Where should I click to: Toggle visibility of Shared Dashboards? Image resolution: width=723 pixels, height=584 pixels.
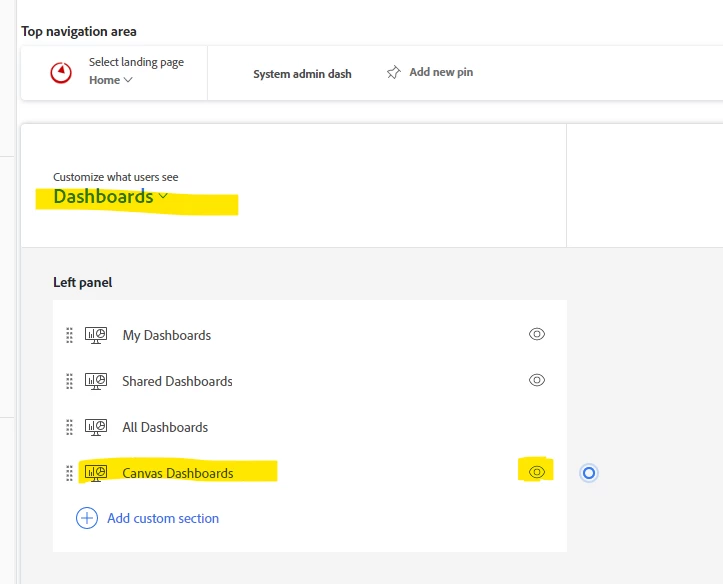click(x=537, y=380)
